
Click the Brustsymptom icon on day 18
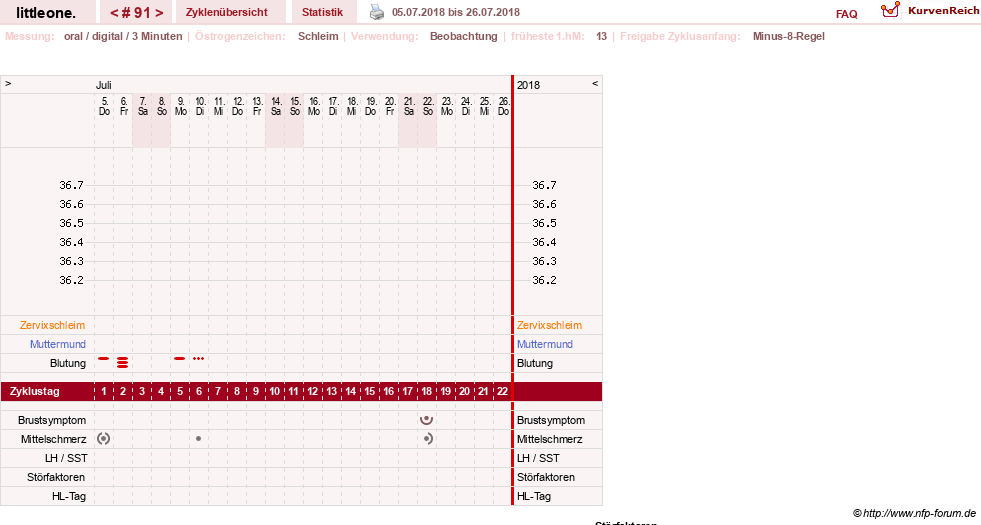427,420
